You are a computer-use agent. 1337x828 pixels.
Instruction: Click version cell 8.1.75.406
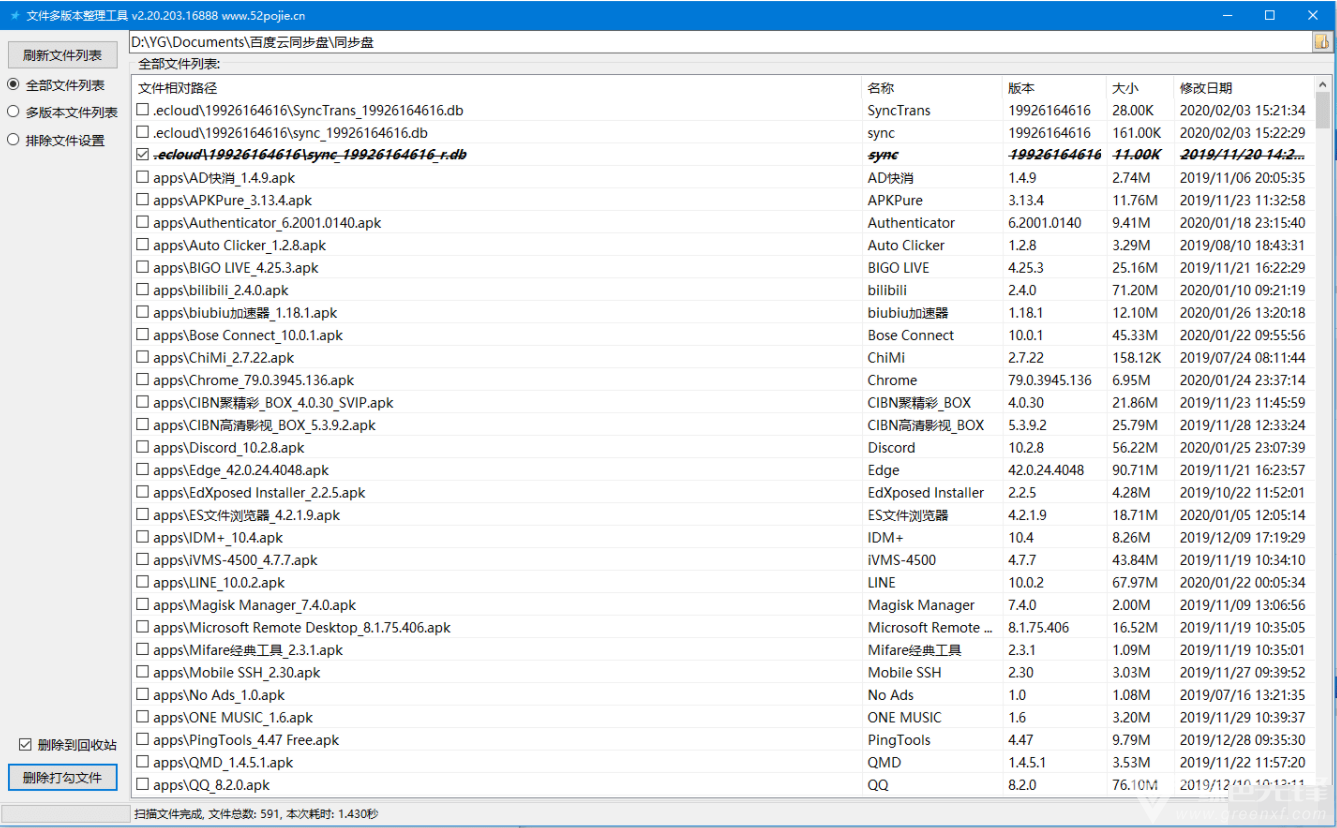[x=1038, y=628]
